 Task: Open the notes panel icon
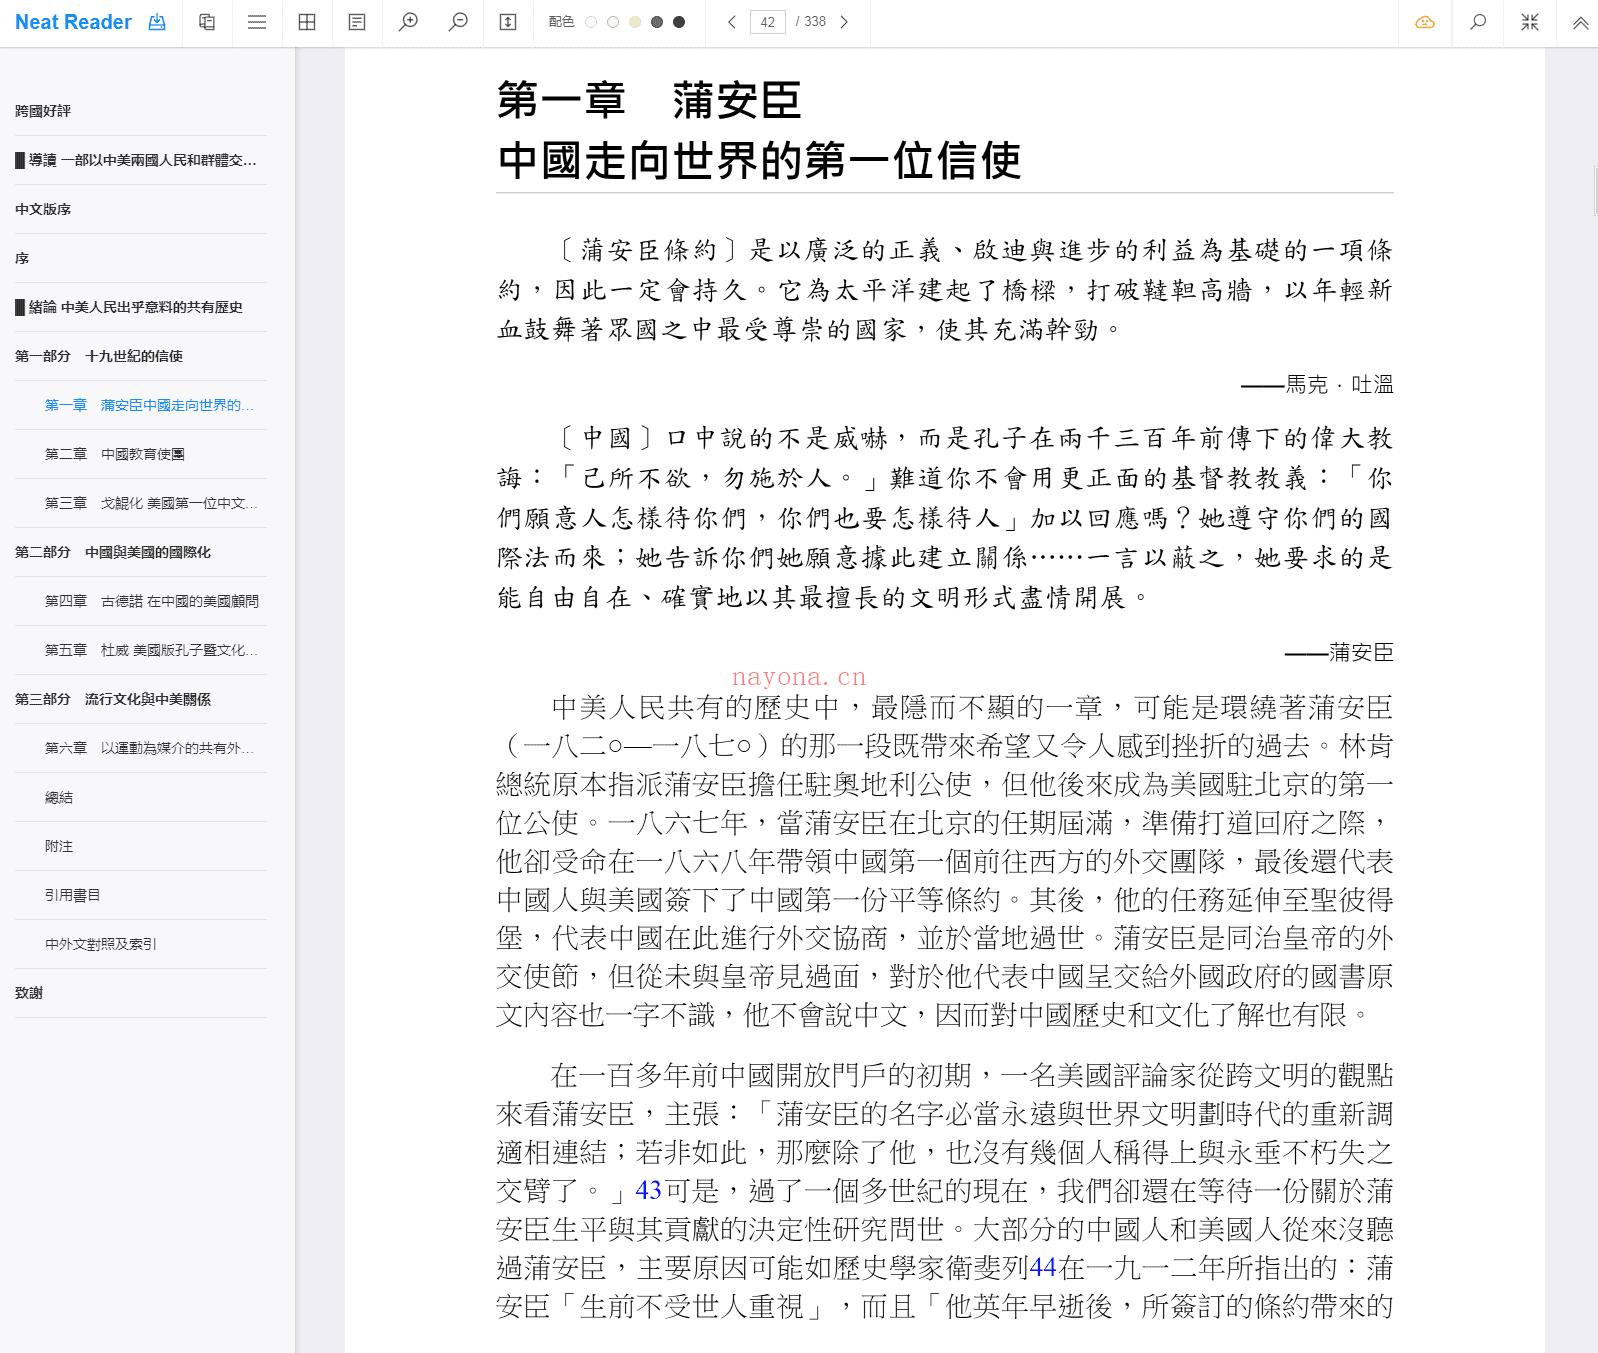[357, 22]
